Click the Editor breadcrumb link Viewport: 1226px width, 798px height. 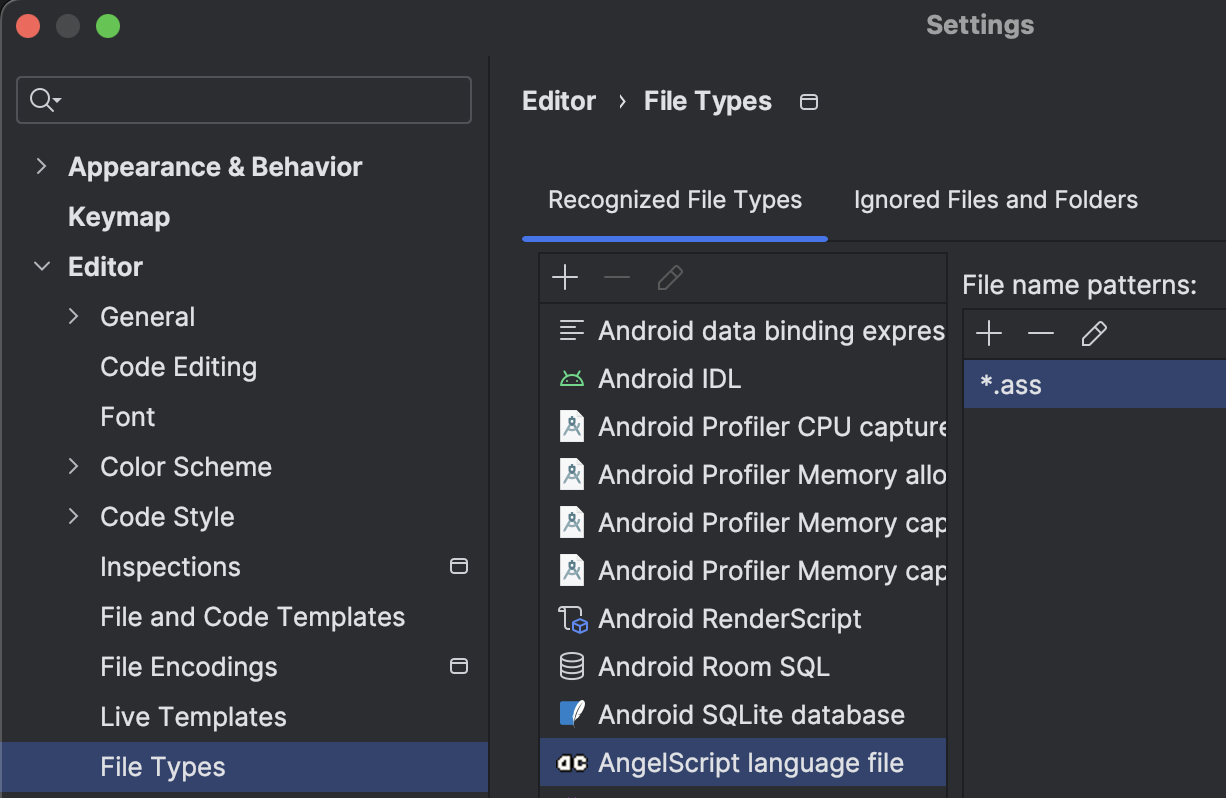click(559, 102)
